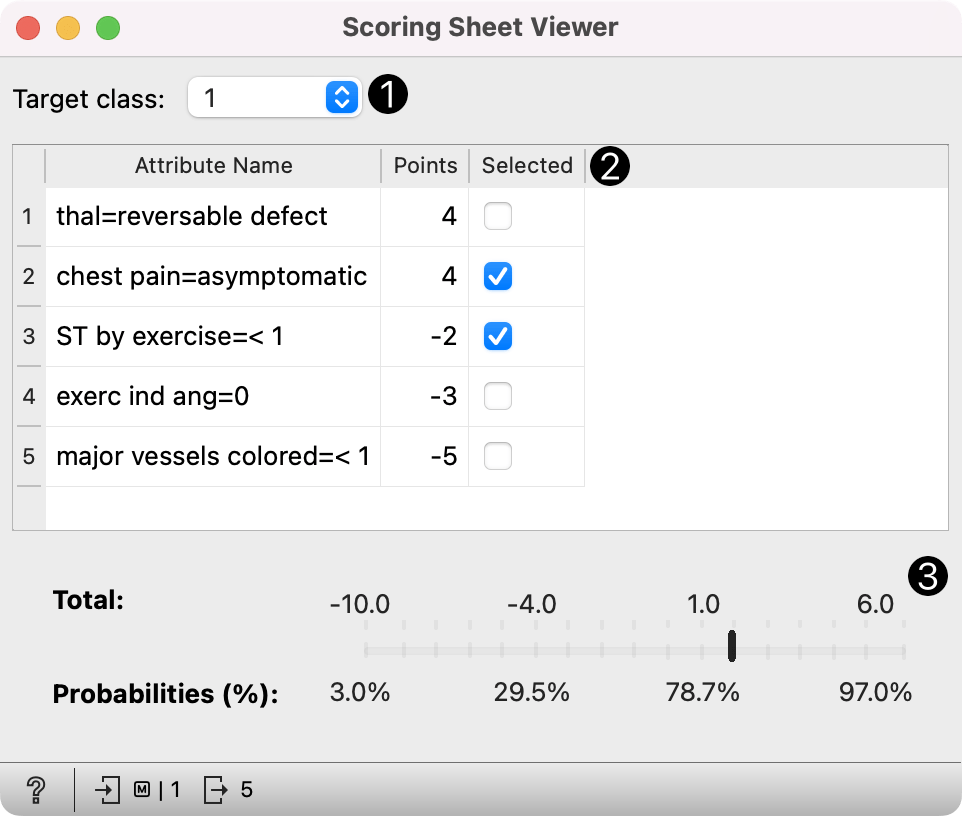Click the black number 2 annotation badge
Viewport: 962px width, 816px height.
pos(609,166)
